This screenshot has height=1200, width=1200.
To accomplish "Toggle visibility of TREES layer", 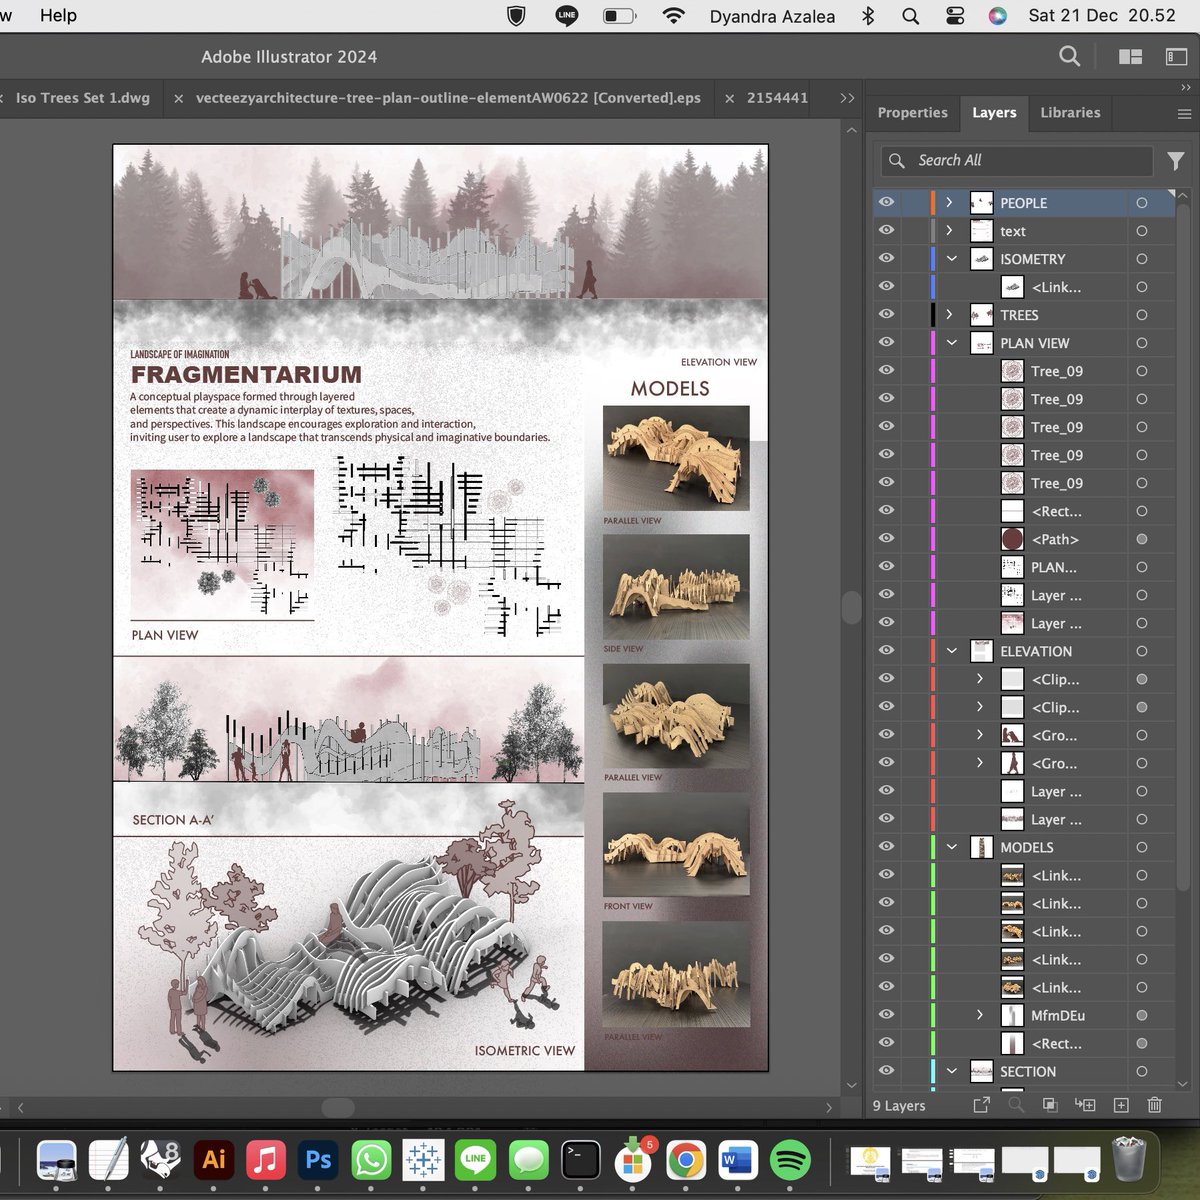I will coord(887,315).
